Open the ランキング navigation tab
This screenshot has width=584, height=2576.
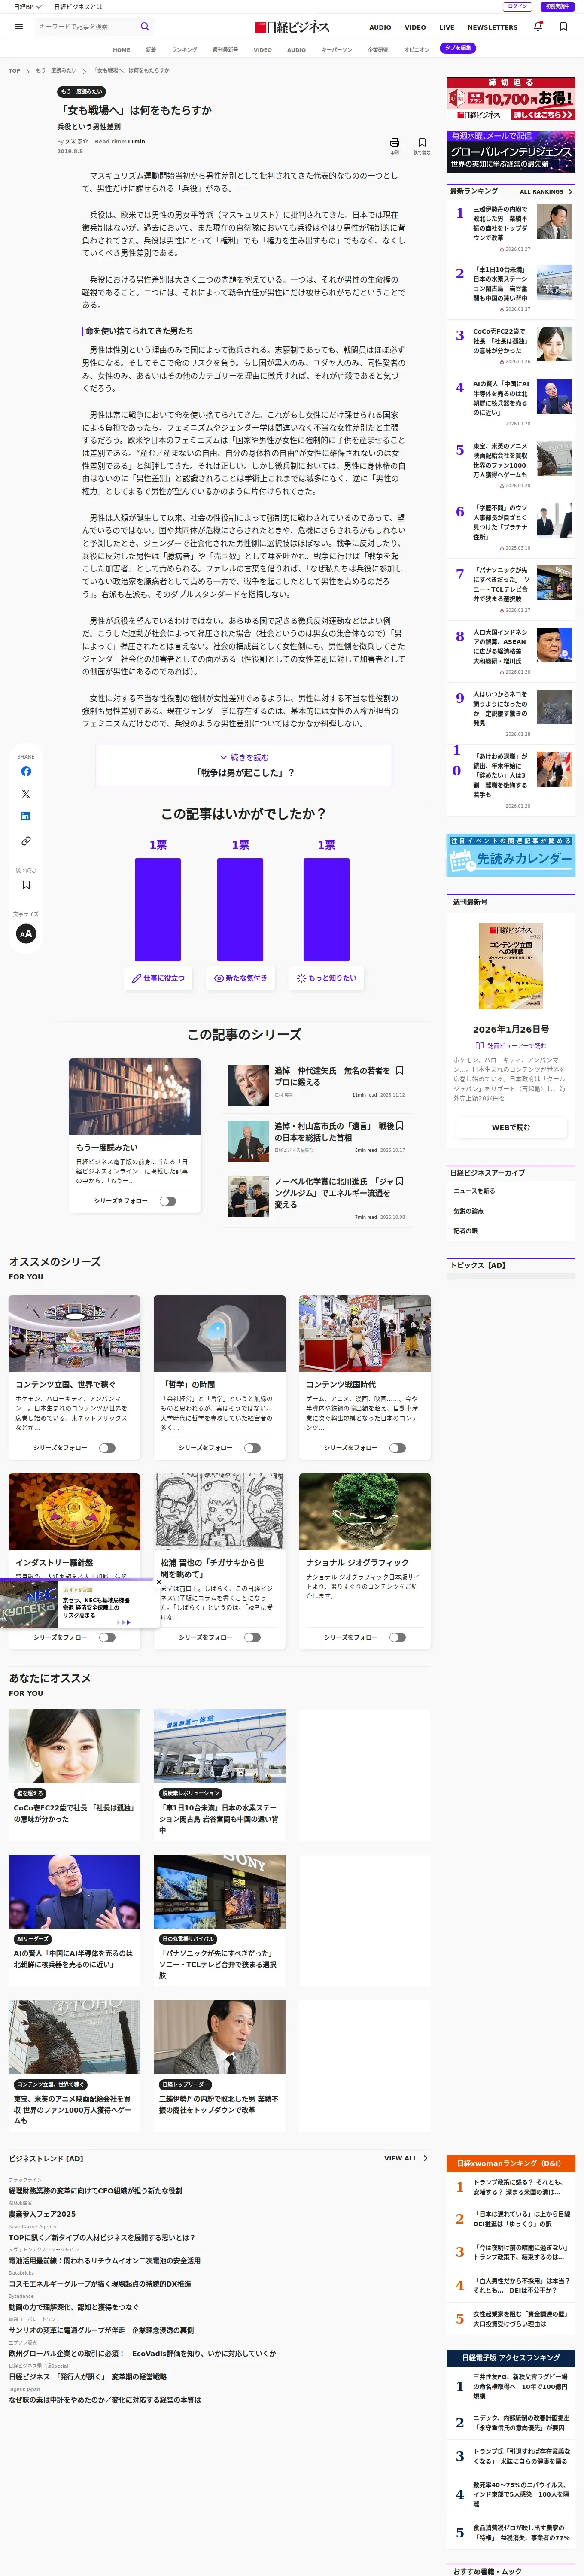[x=184, y=49]
